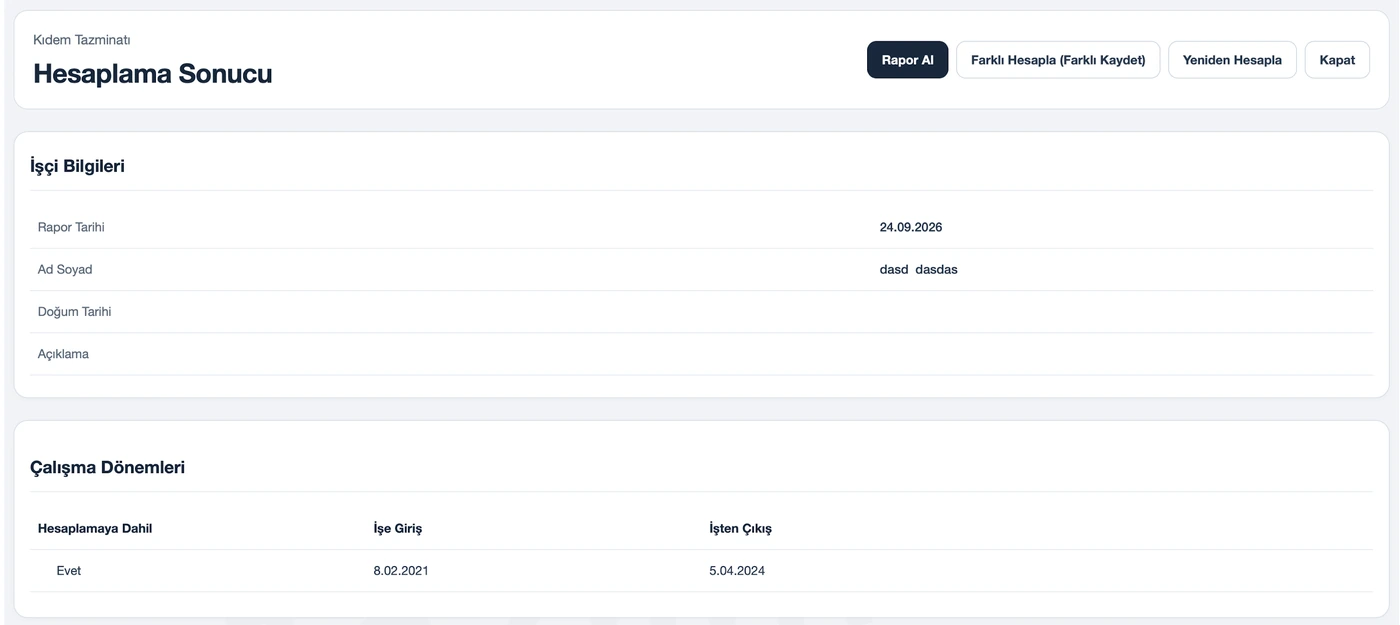Click the end date 5.04.2024
The width and height of the screenshot is (1400, 625).
coord(737,571)
